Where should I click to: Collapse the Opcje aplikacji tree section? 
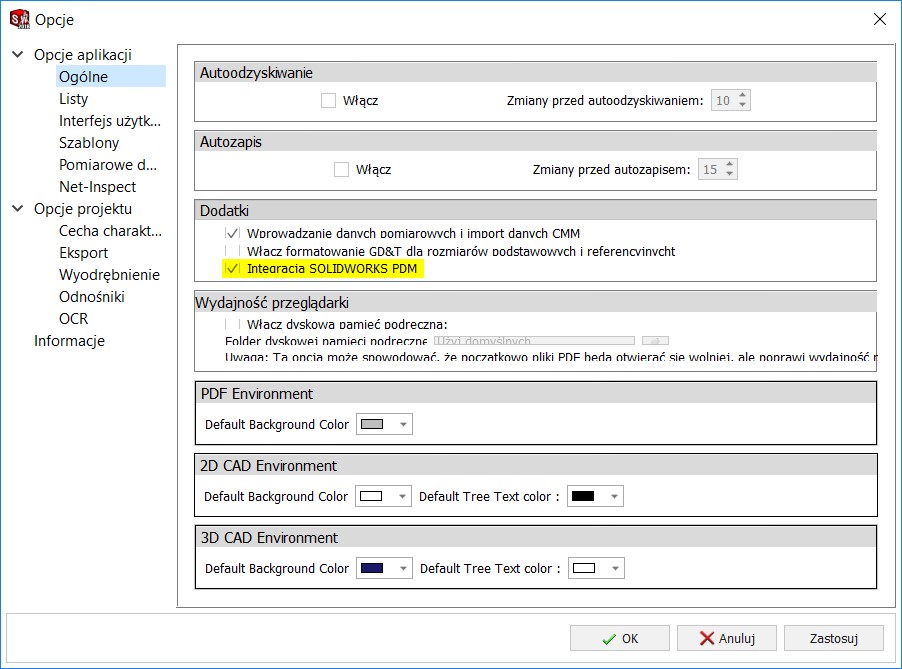point(16,54)
